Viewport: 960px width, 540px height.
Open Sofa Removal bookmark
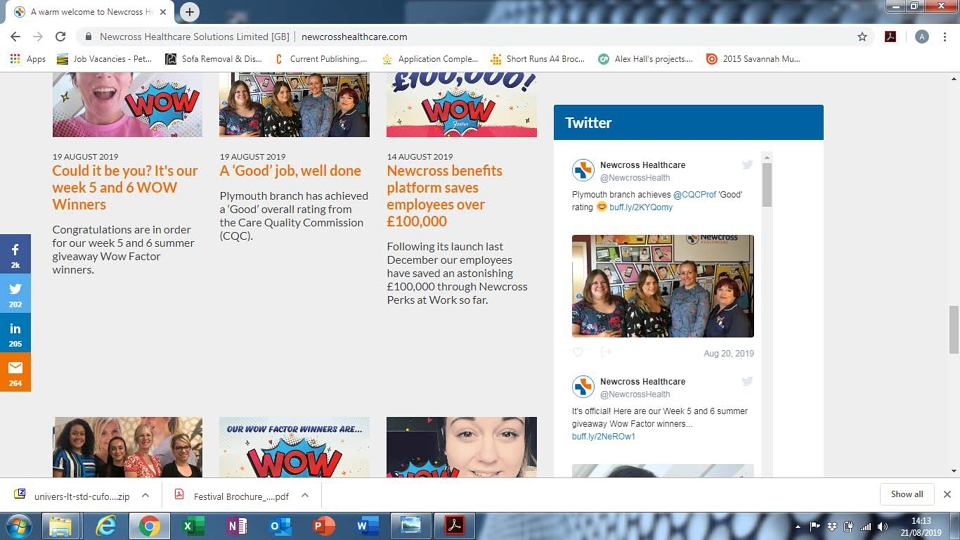214,59
